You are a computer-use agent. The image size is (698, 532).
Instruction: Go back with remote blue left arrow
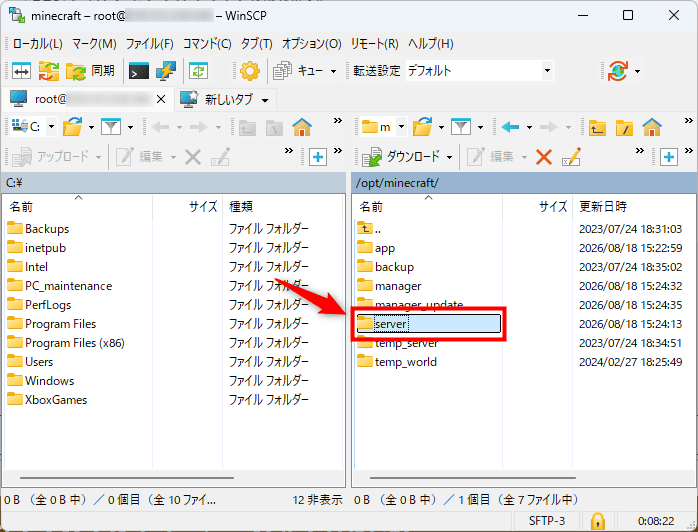(510, 127)
